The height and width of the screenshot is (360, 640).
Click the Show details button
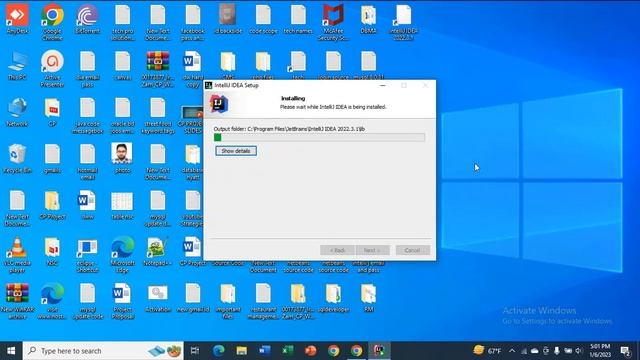tap(236, 151)
